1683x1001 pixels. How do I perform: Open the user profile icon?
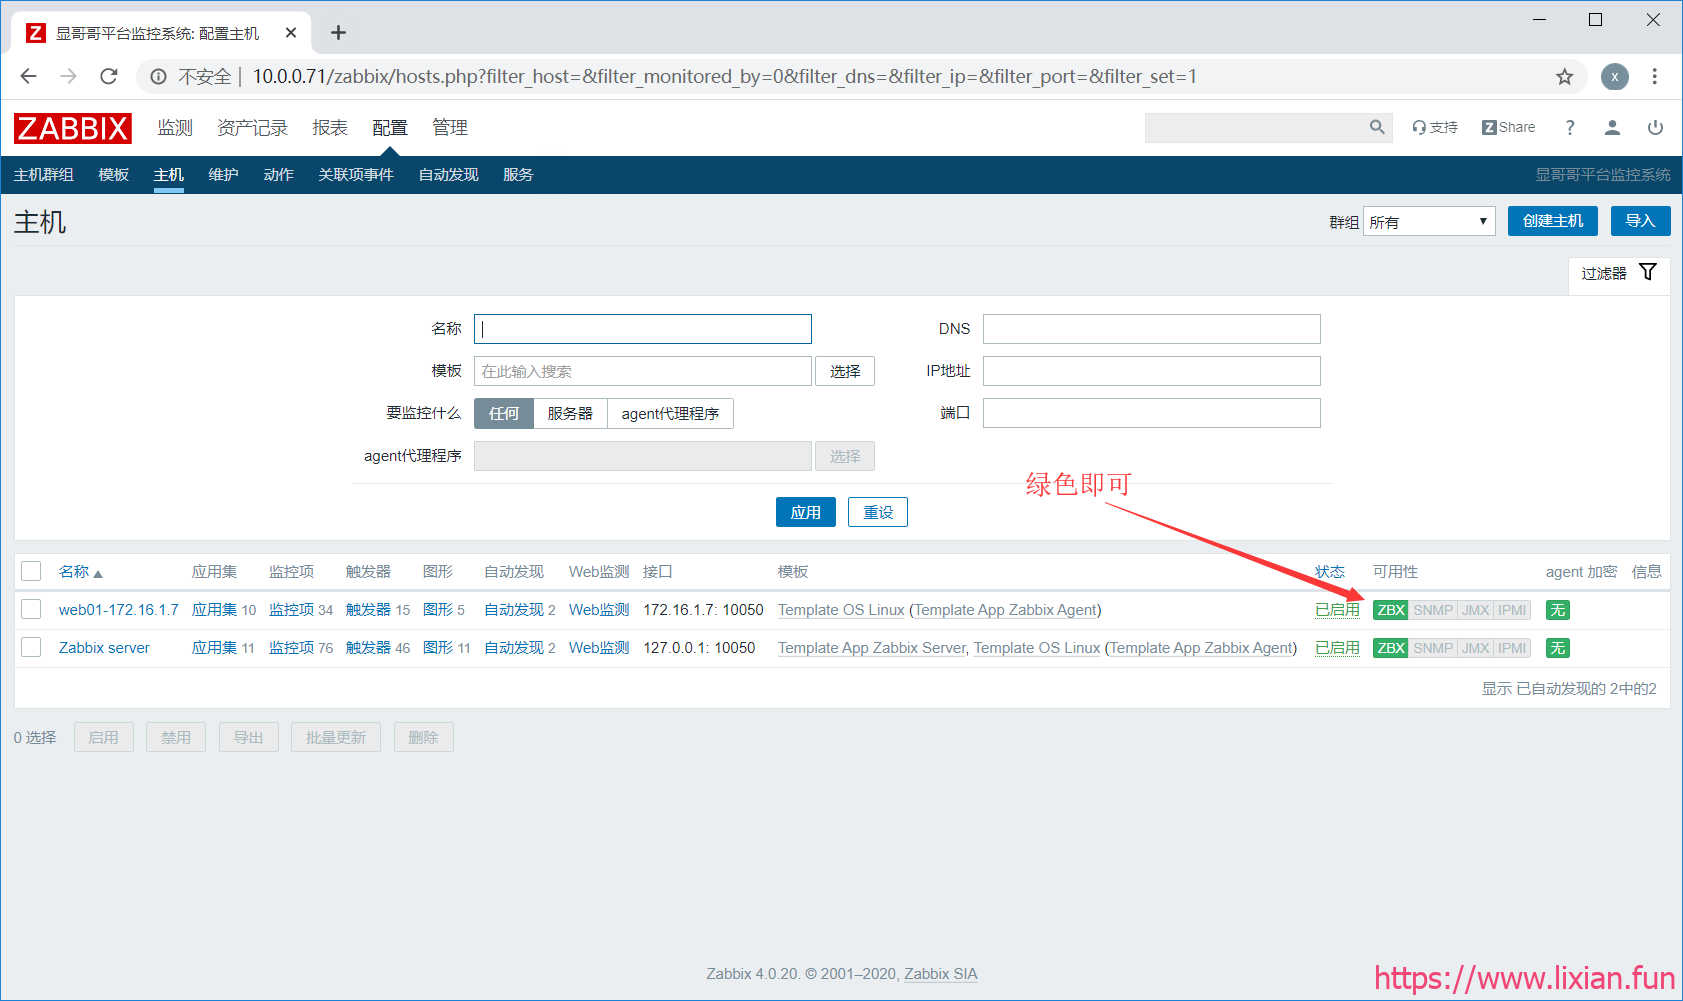(x=1612, y=127)
